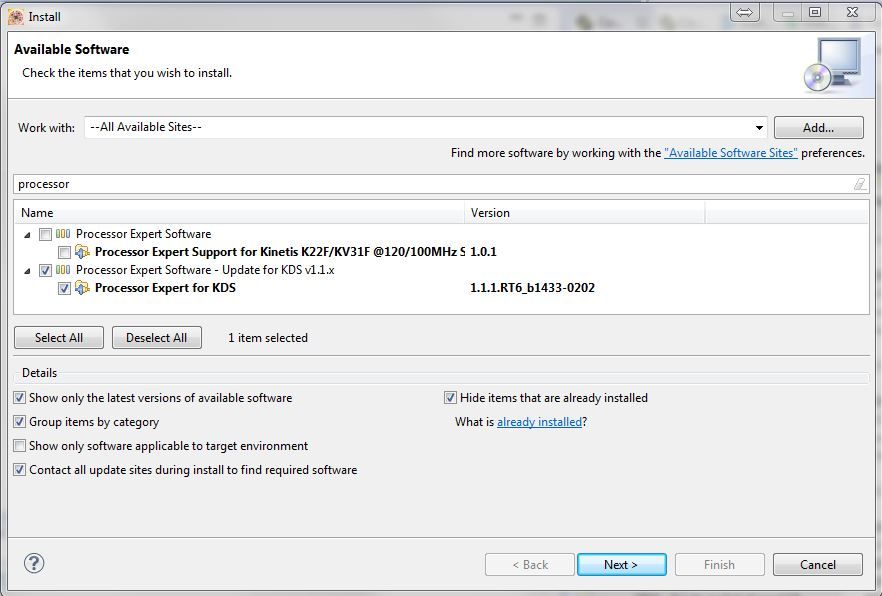
Task: Click version 1.1.1.RT6_b1433-0202 cell
Action: [532, 288]
